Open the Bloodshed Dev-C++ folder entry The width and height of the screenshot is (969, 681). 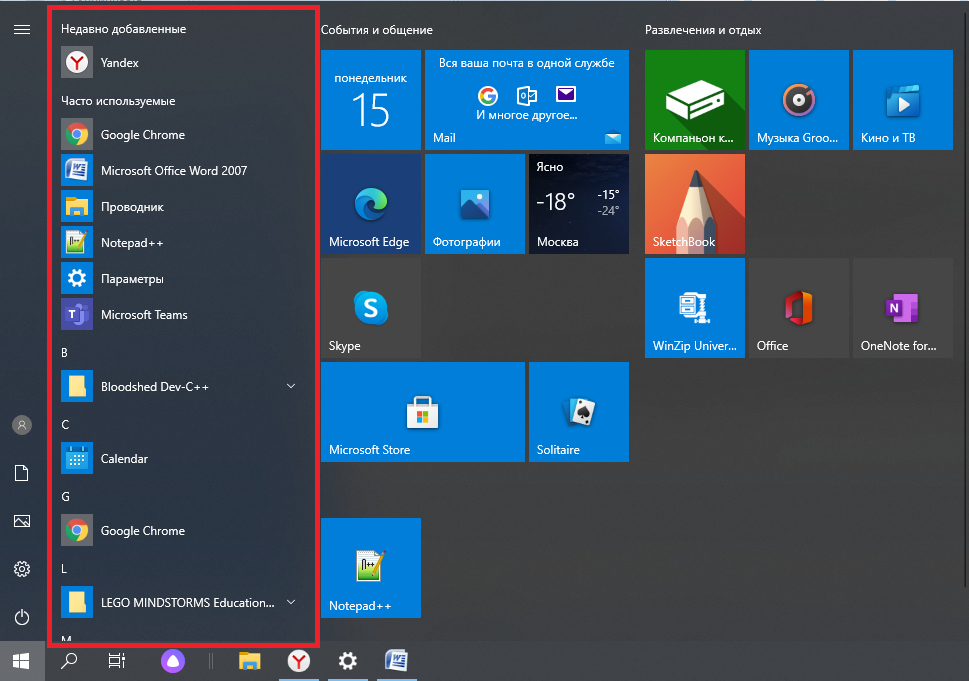pyautogui.click(x=179, y=386)
